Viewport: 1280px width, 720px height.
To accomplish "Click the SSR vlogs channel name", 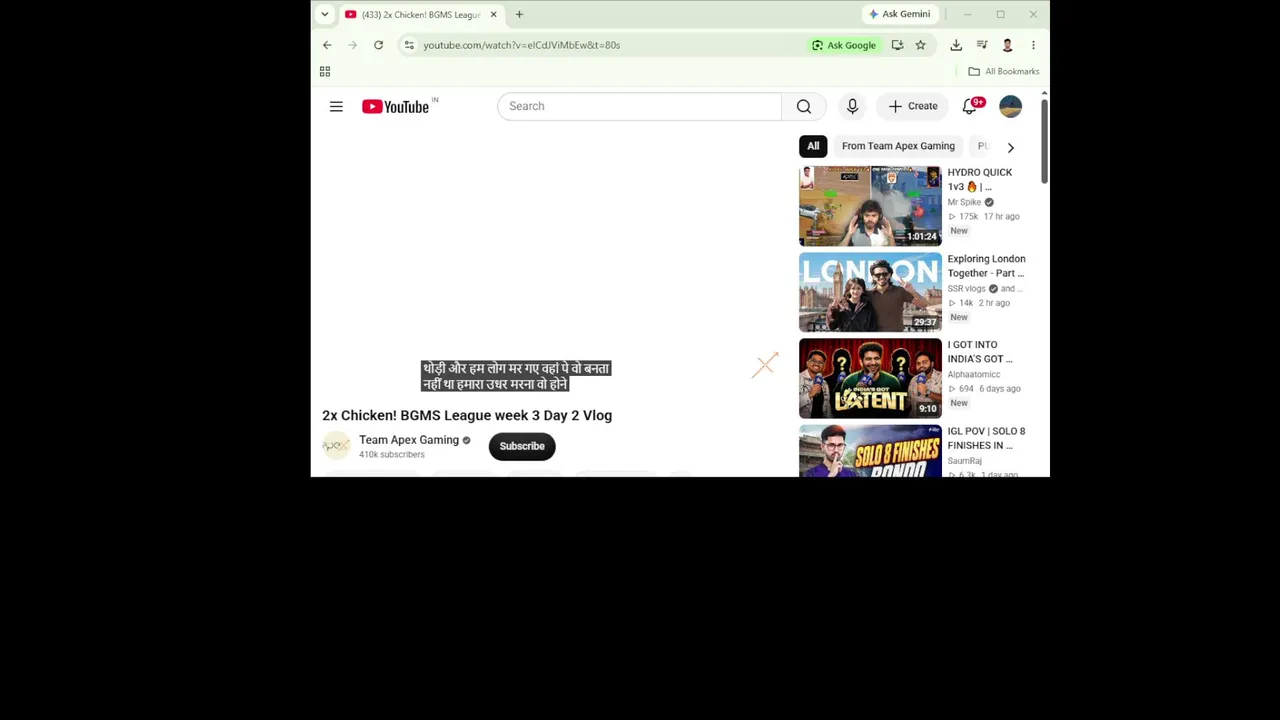I will [966, 288].
